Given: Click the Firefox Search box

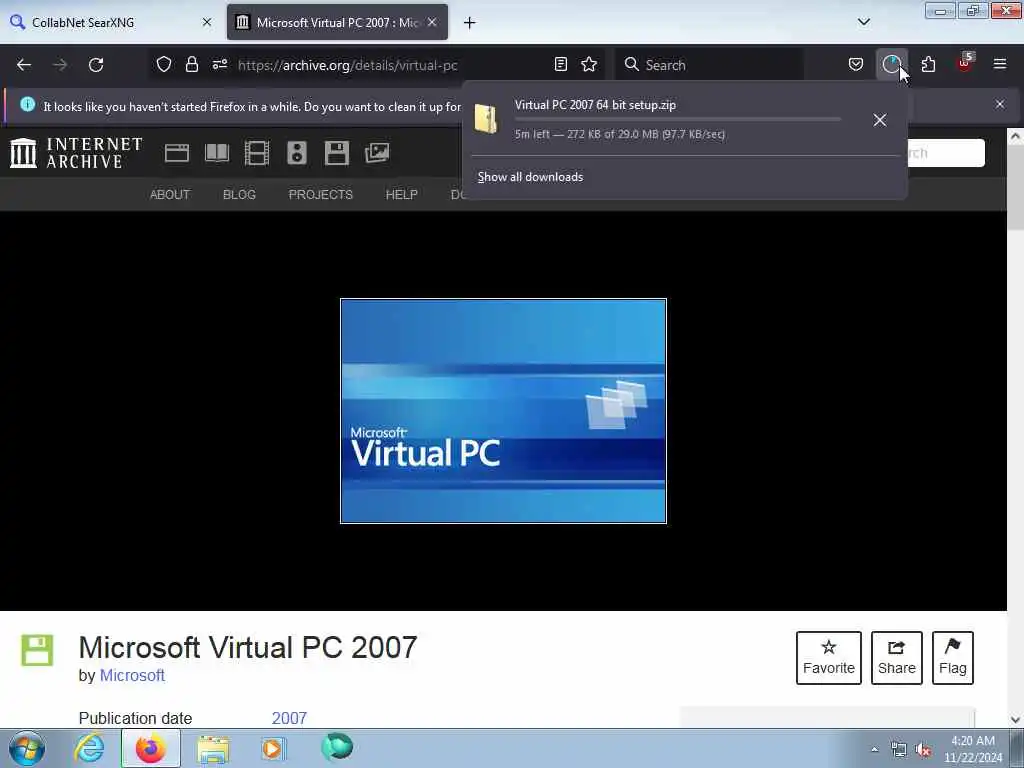Looking at the screenshot, I should coord(711,65).
